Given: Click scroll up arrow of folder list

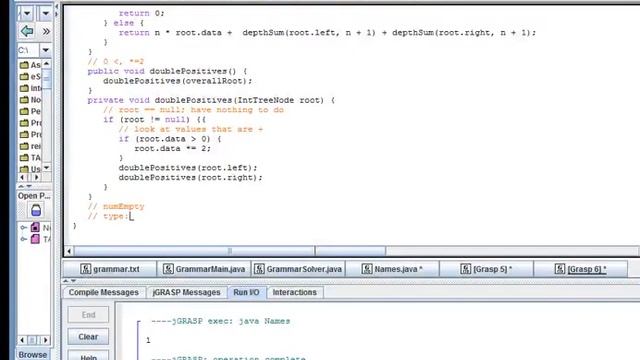Looking at the screenshot, I should 47,64.
